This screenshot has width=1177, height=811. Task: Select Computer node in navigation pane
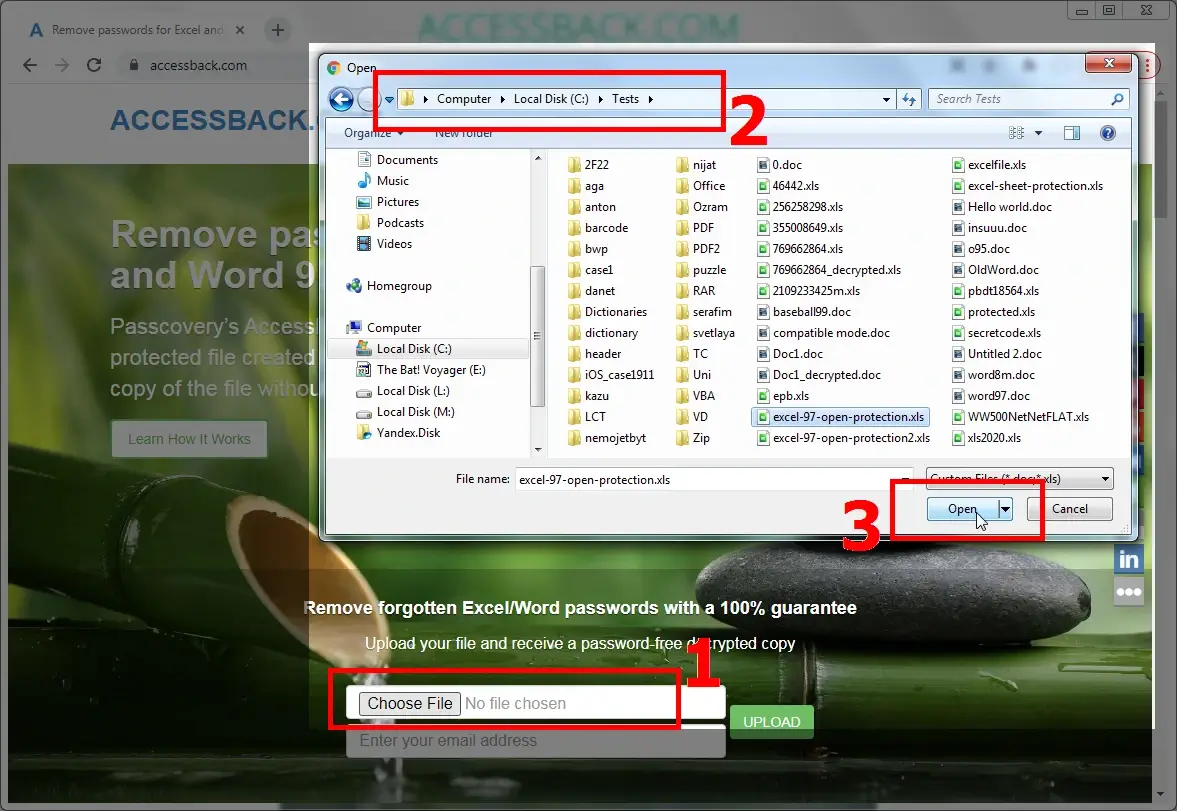(x=384, y=327)
